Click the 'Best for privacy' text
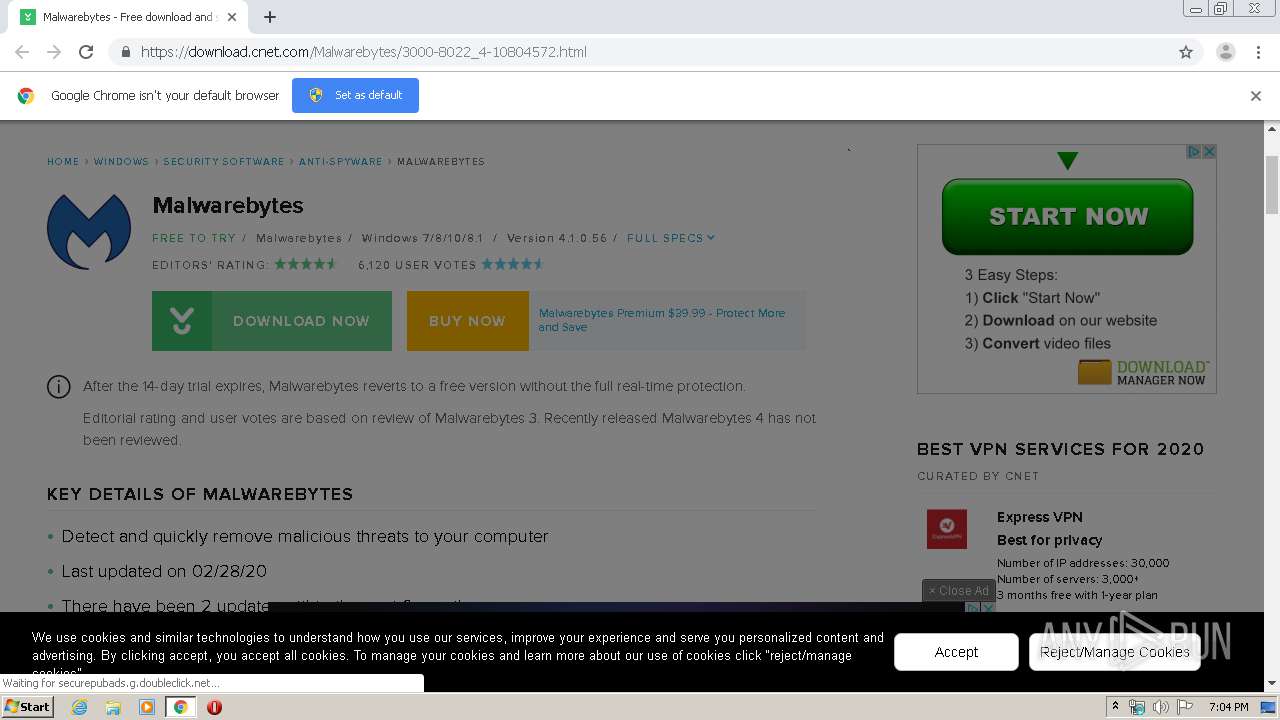1280x720 pixels. click(1049, 540)
